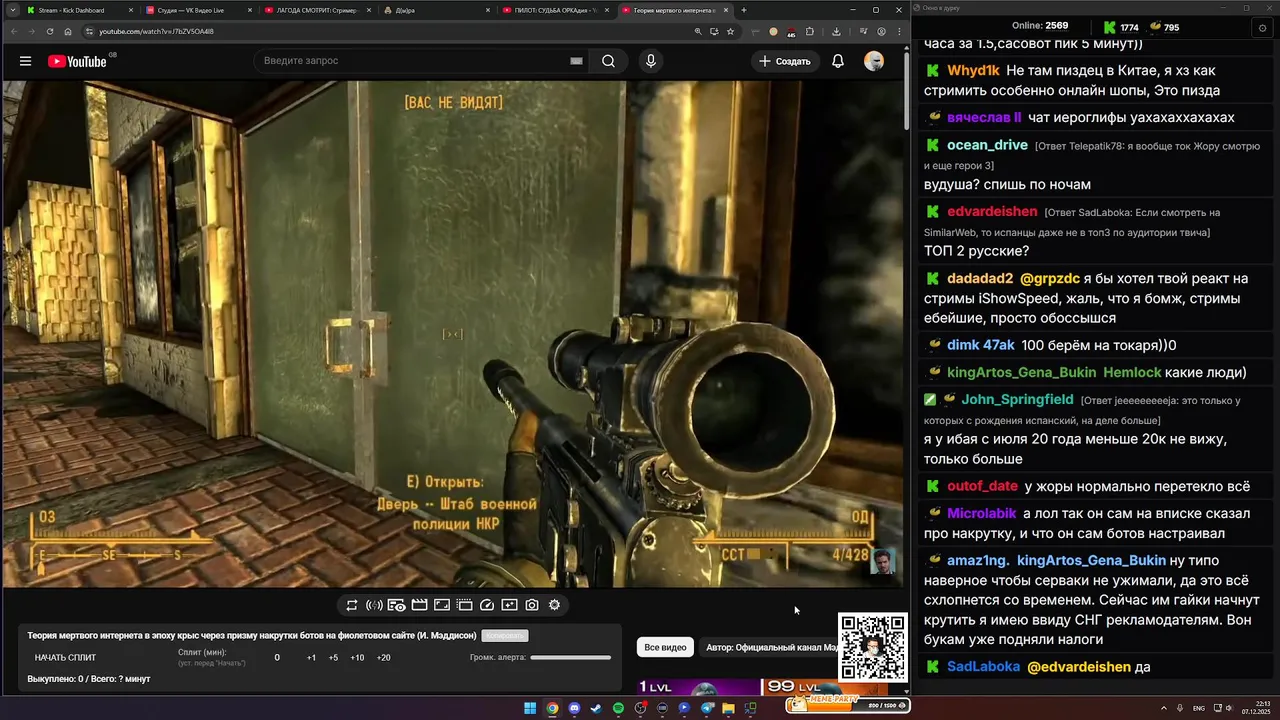This screenshot has width=1280, height=720.
Task: Open a new Chrome tab
Action: (x=743, y=10)
